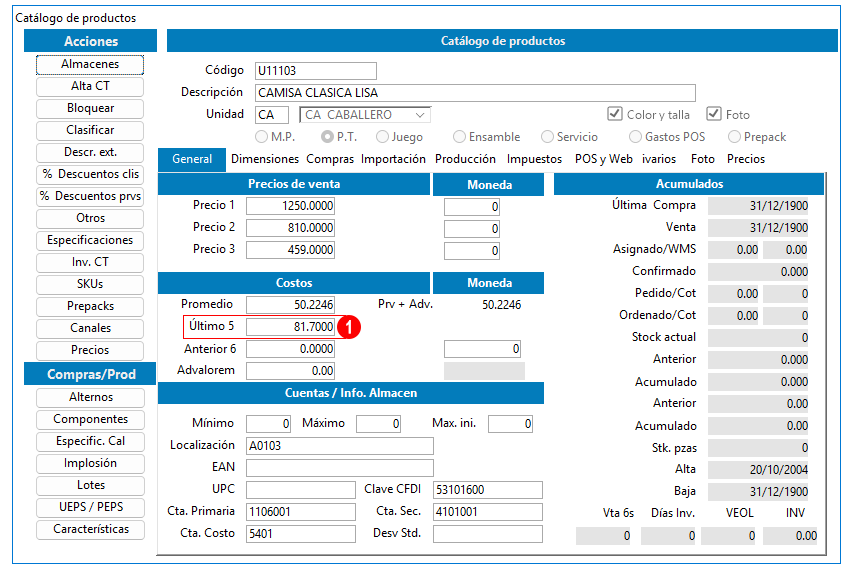Click the Moneda field for Precio 1

(472, 206)
